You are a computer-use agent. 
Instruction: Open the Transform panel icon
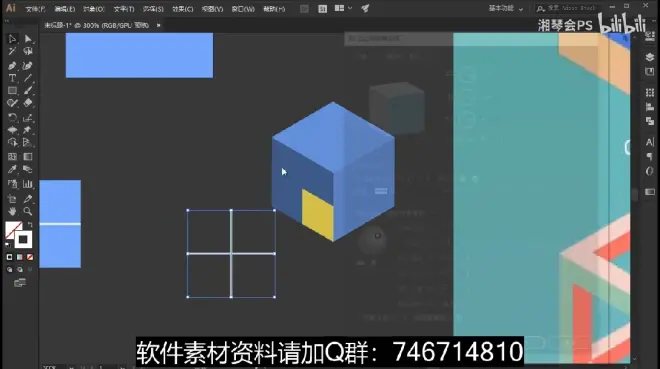point(649,93)
